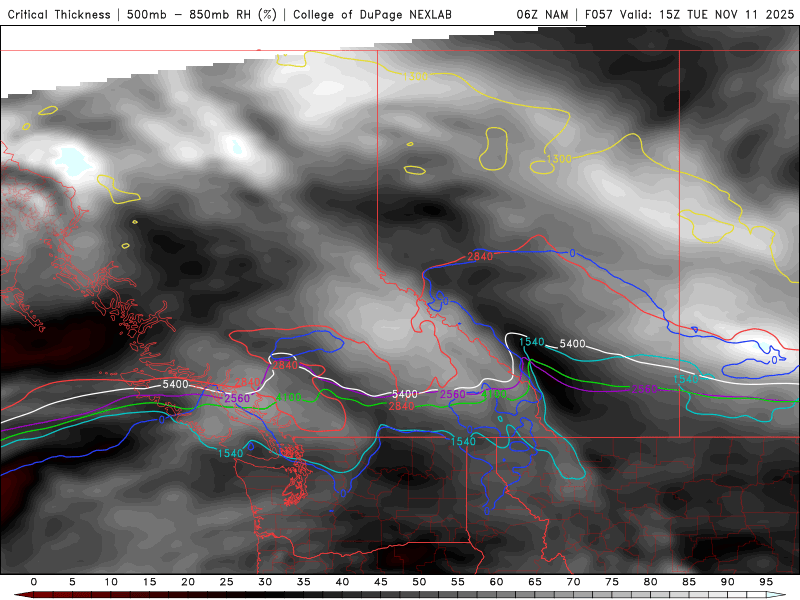Viewport: 800px width, 600px height.
Task: Click "College of DuPage NEXLAB" in header
Action: (x=372, y=15)
